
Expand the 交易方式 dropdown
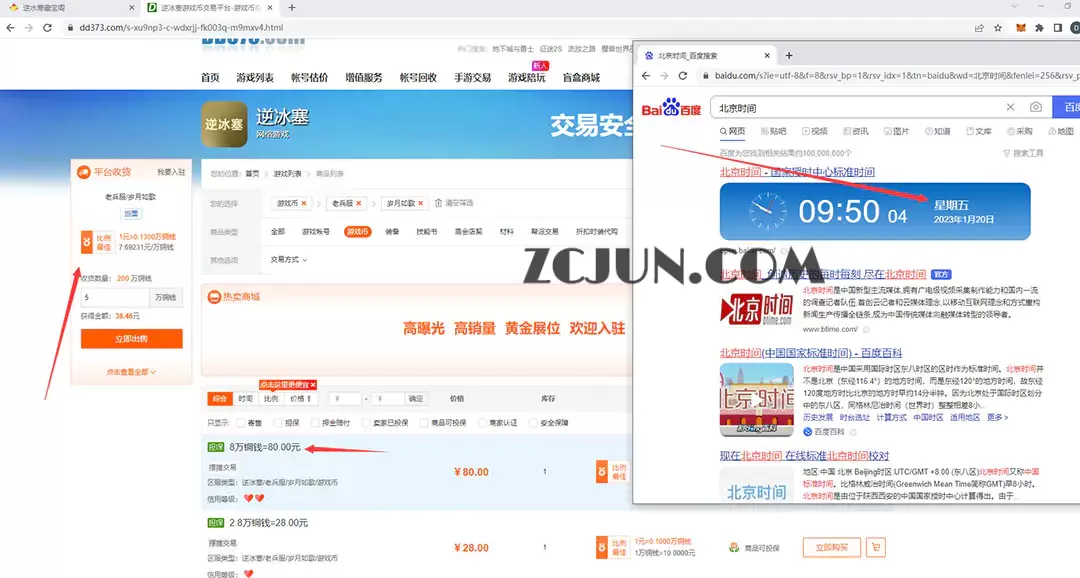pos(288,260)
